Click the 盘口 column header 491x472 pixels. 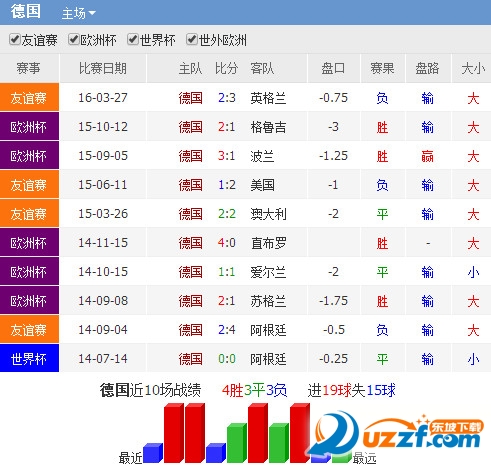click(333, 68)
